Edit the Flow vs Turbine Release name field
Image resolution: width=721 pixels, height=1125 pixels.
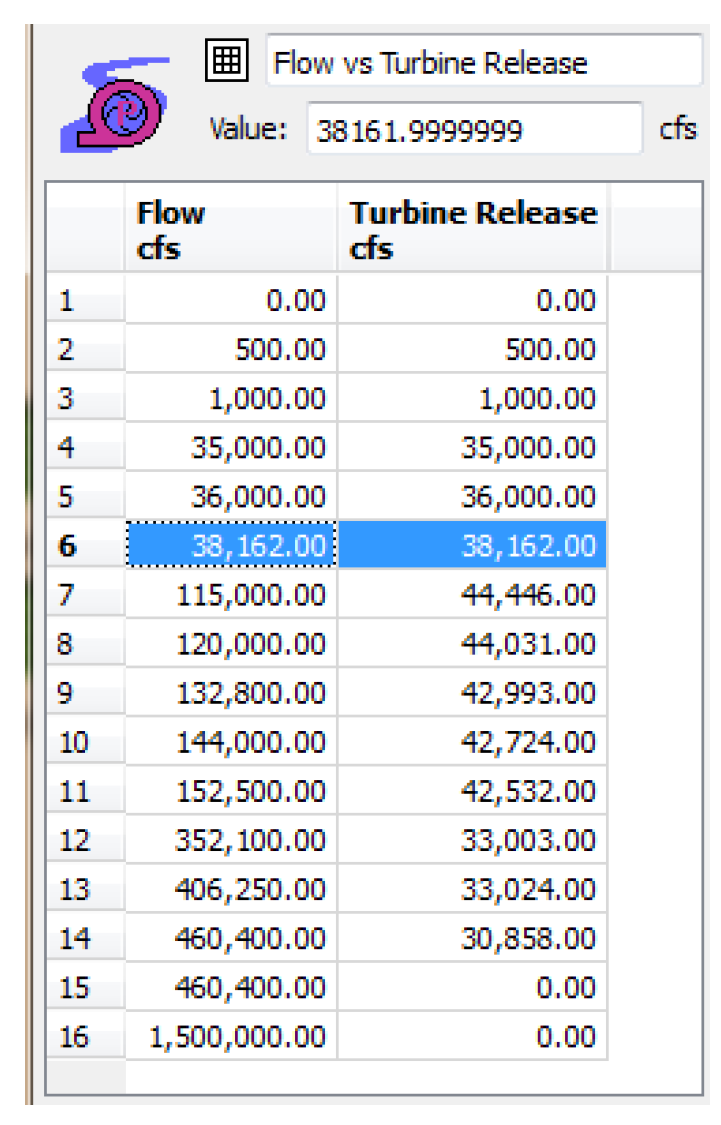coord(484,63)
